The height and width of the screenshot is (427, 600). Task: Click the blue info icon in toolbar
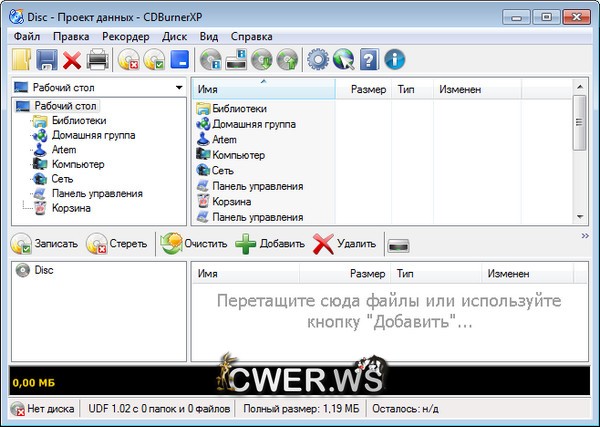pyautogui.click(x=393, y=61)
